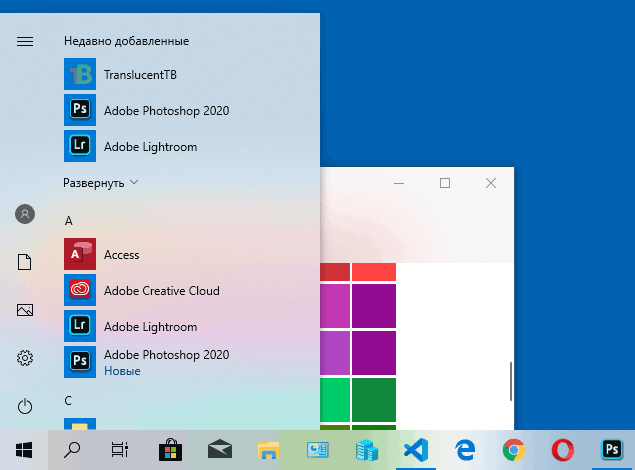
Task: Select Adobe Lightroom under section A
Action: pyautogui.click(x=150, y=327)
